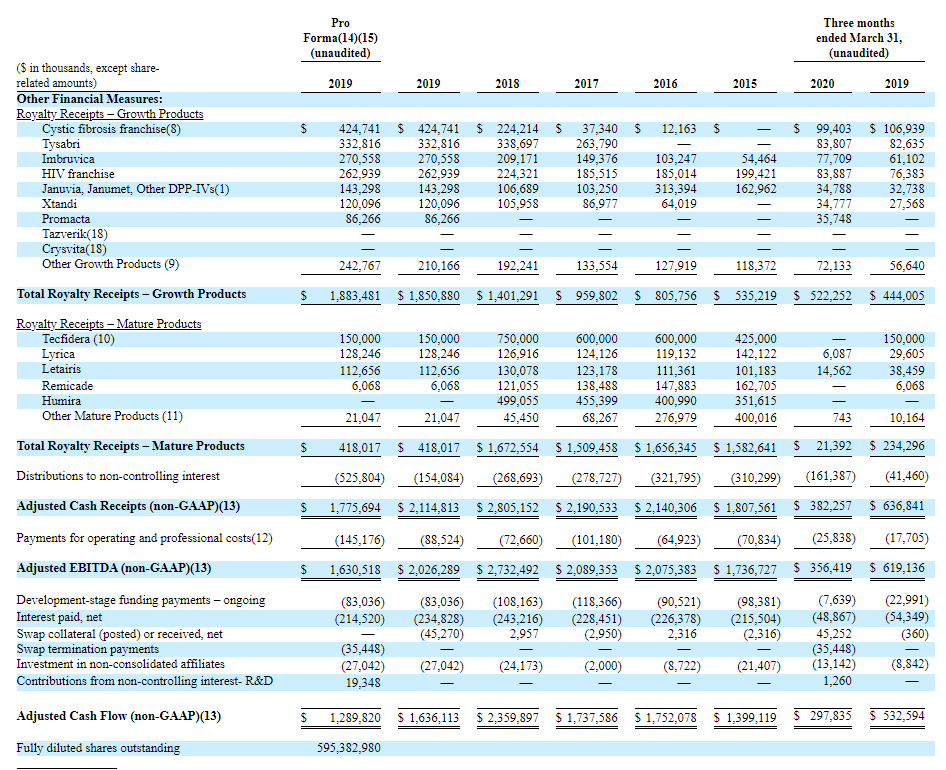Image resolution: width=946 pixels, height=770 pixels.
Task: Select the 19,348 R&D contributions value
Action: (363, 683)
